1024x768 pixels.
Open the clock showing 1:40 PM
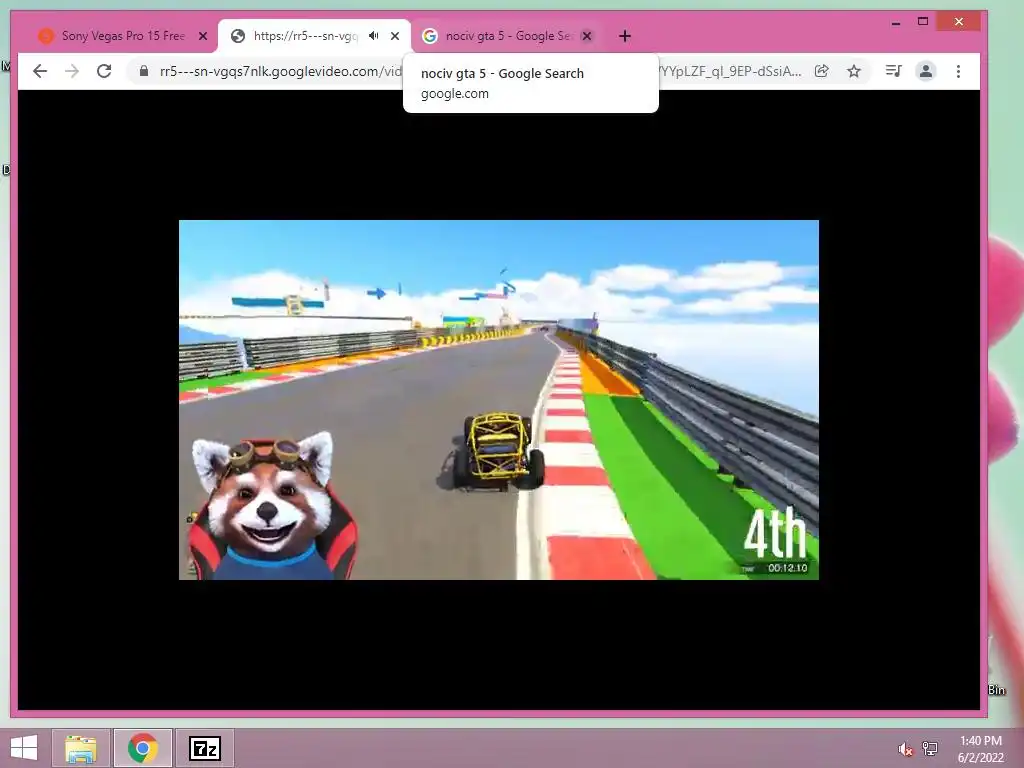[980, 749]
